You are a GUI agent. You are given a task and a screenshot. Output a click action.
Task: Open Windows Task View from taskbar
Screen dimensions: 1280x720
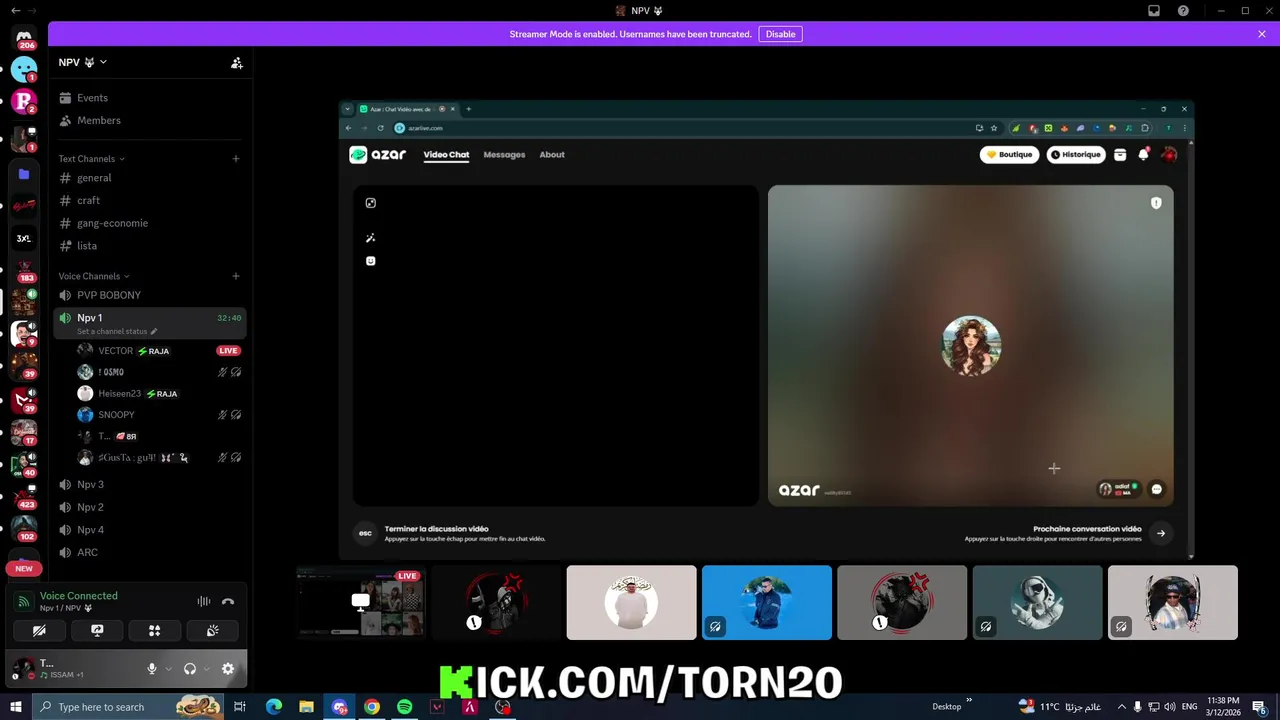240,707
